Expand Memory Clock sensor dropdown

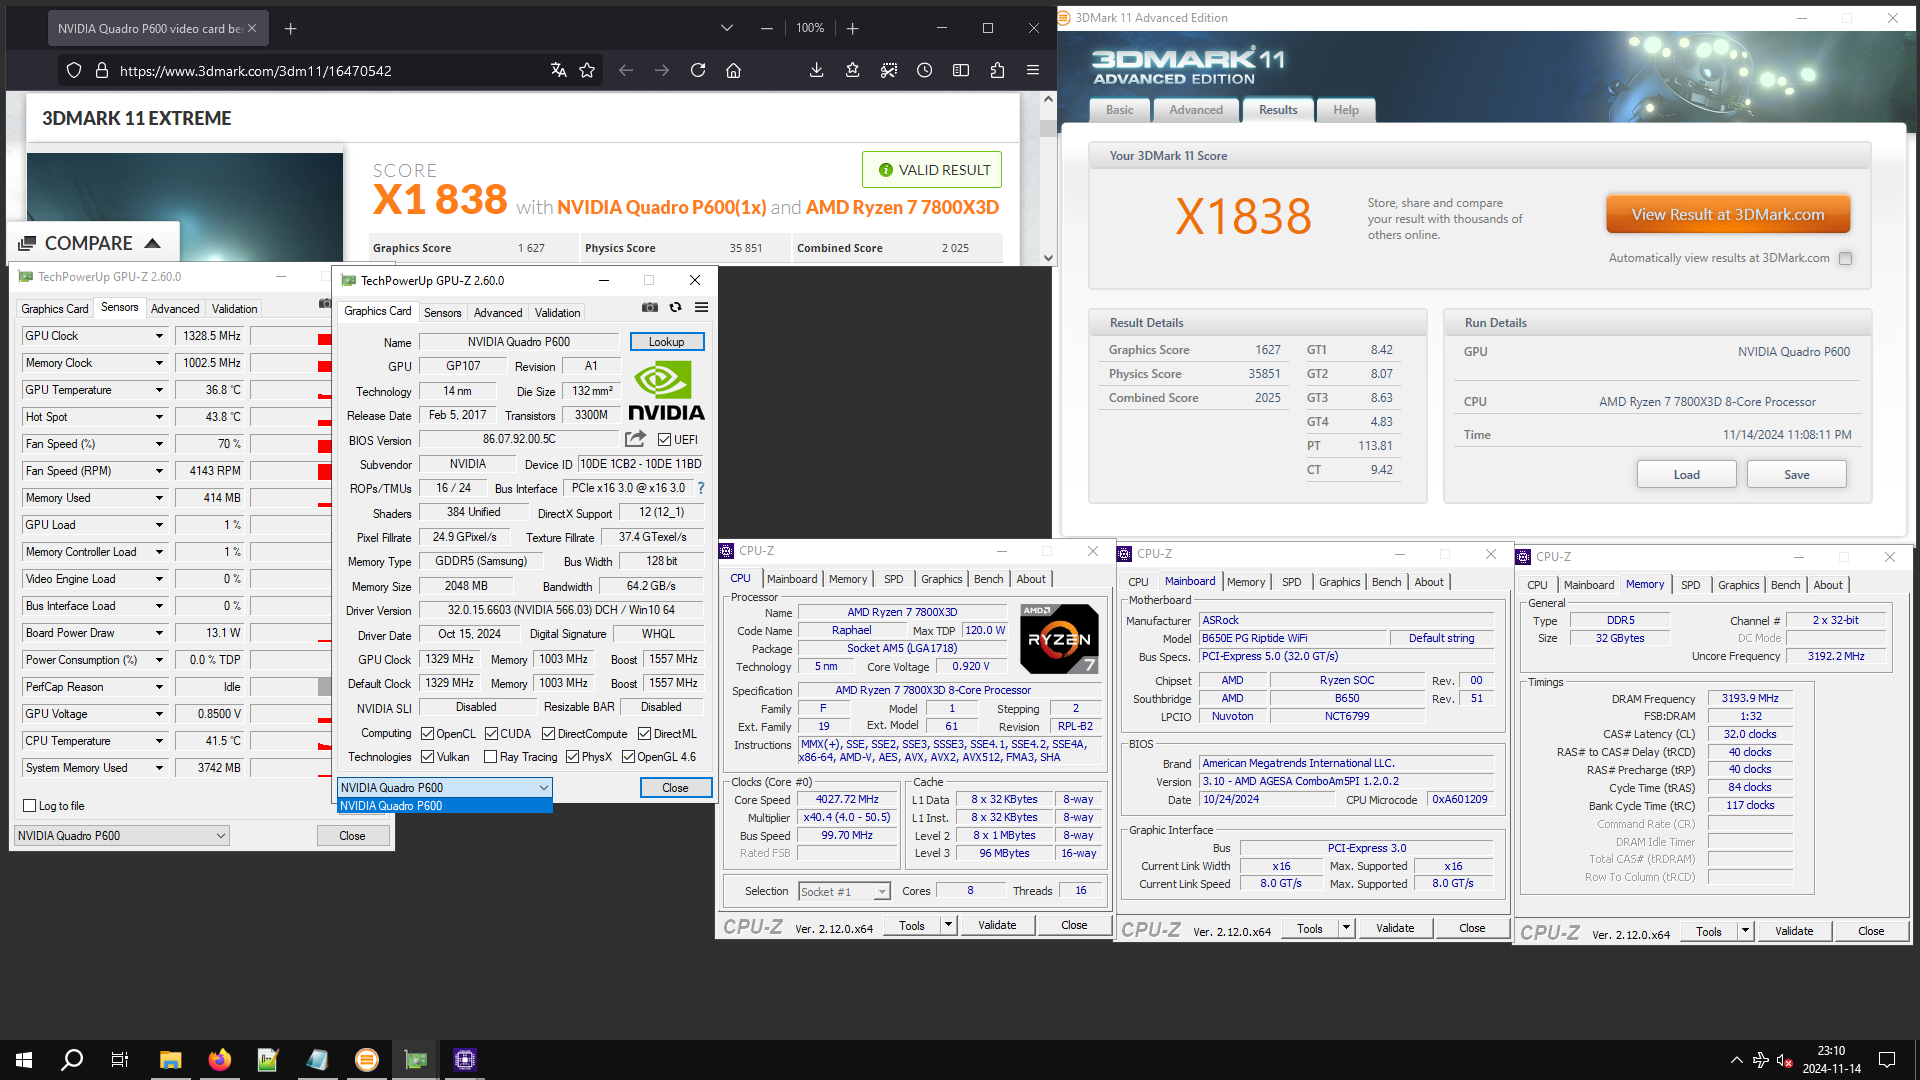coord(159,363)
